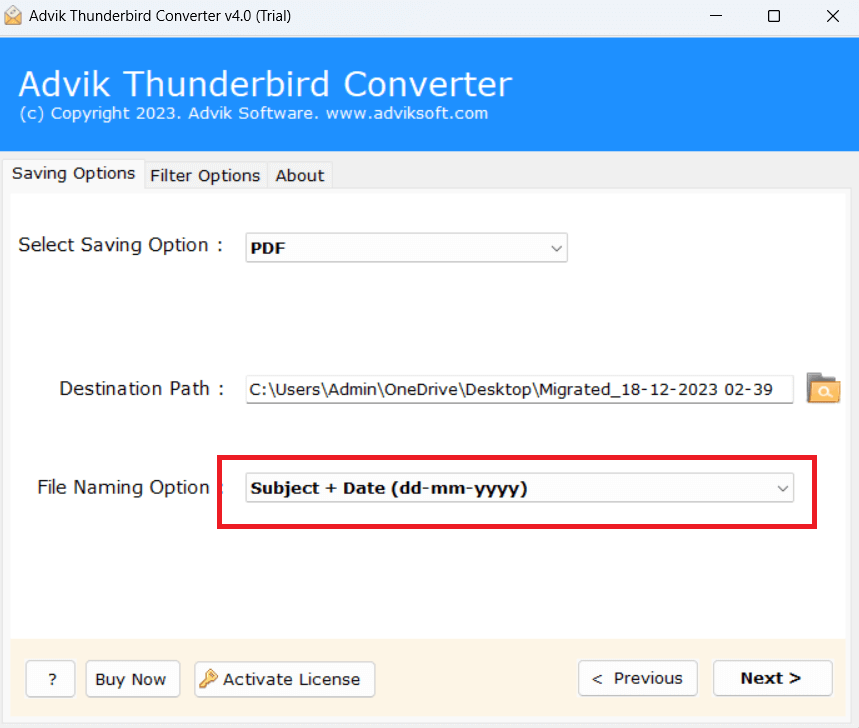Open help with the ? button
The height and width of the screenshot is (728, 859).
coord(50,679)
